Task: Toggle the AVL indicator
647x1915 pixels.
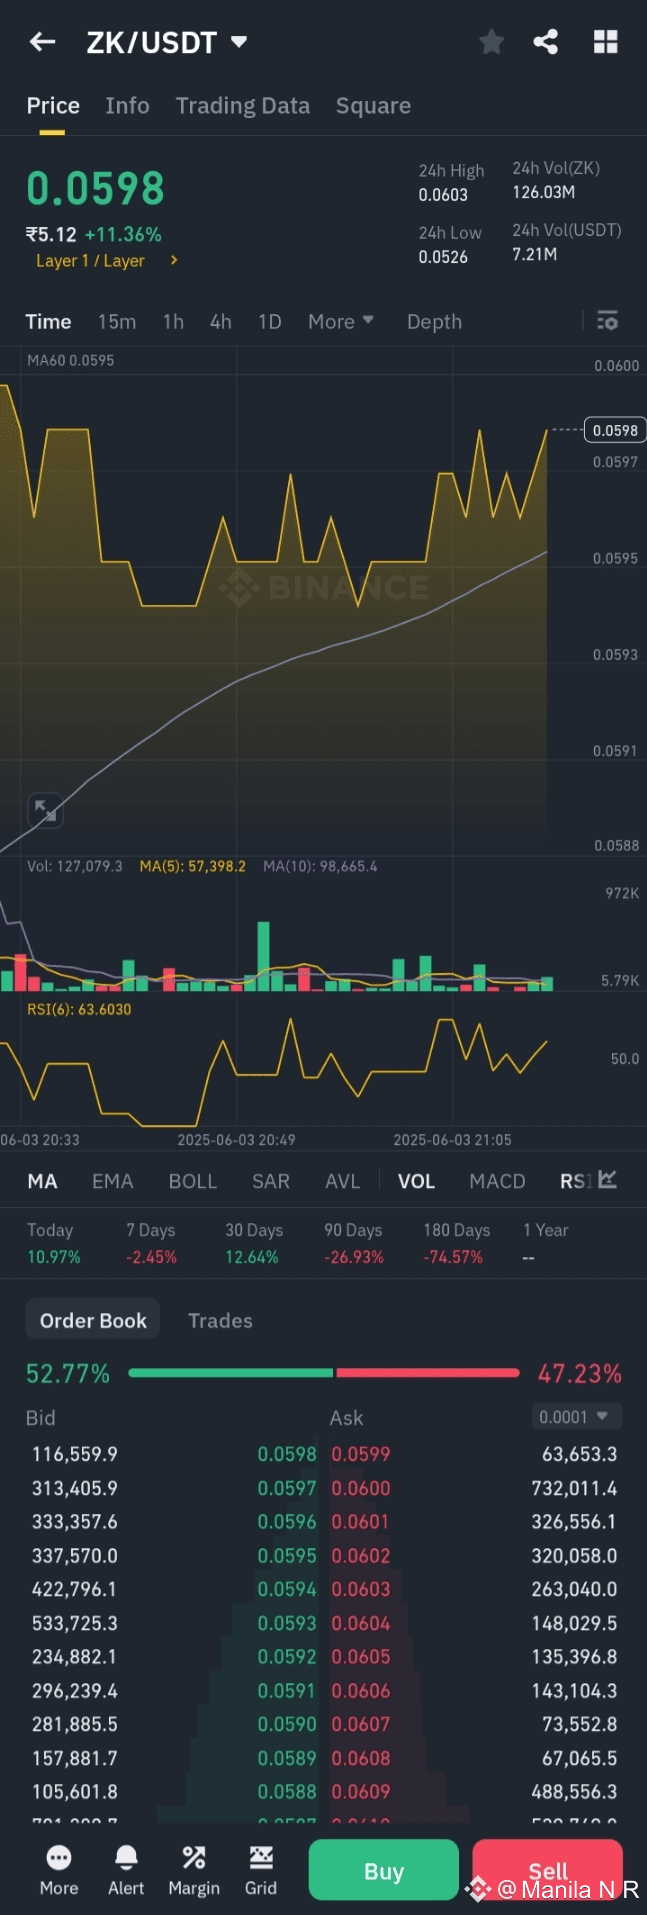Action: tap(342, 1181)
